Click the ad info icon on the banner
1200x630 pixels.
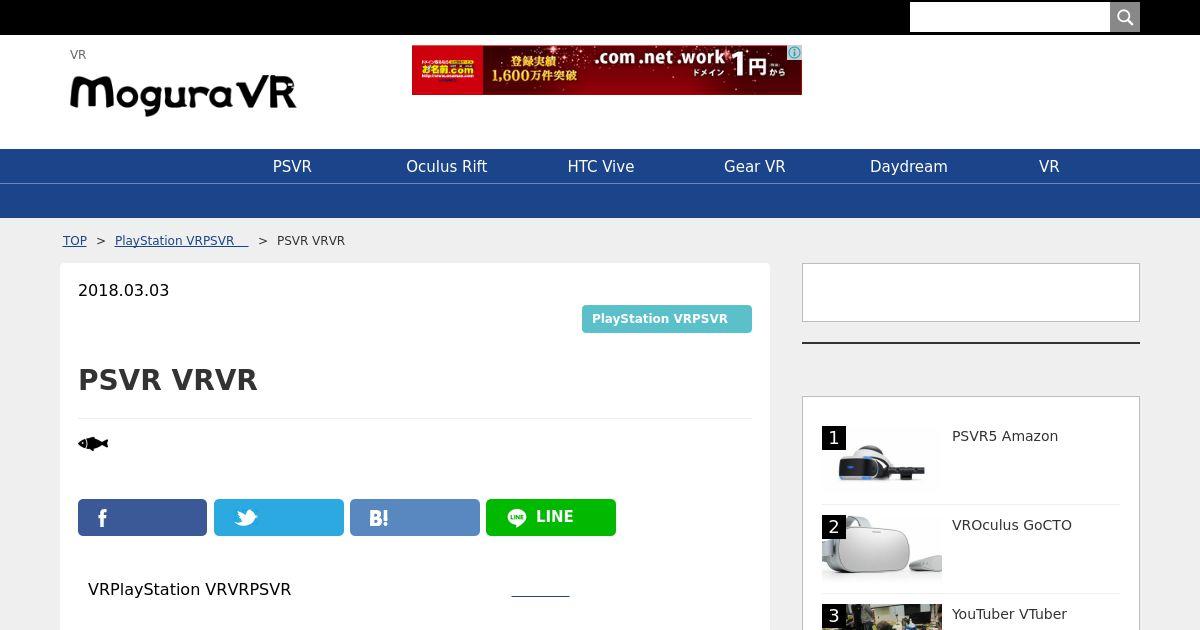tap(794, 53)
